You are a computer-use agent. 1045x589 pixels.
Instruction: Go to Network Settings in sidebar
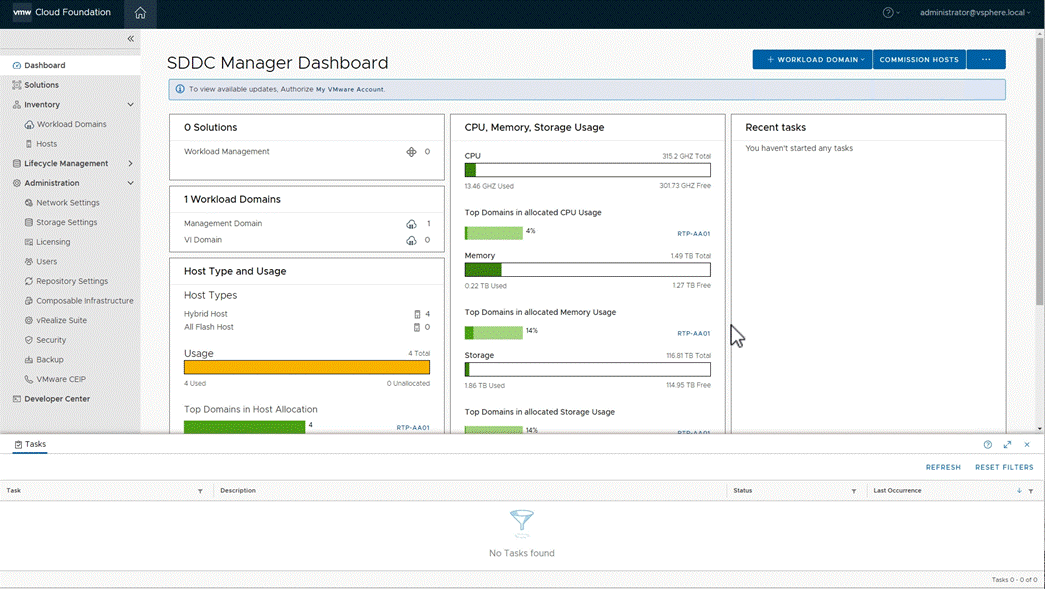pyautogui.click(x=68, y=203)
